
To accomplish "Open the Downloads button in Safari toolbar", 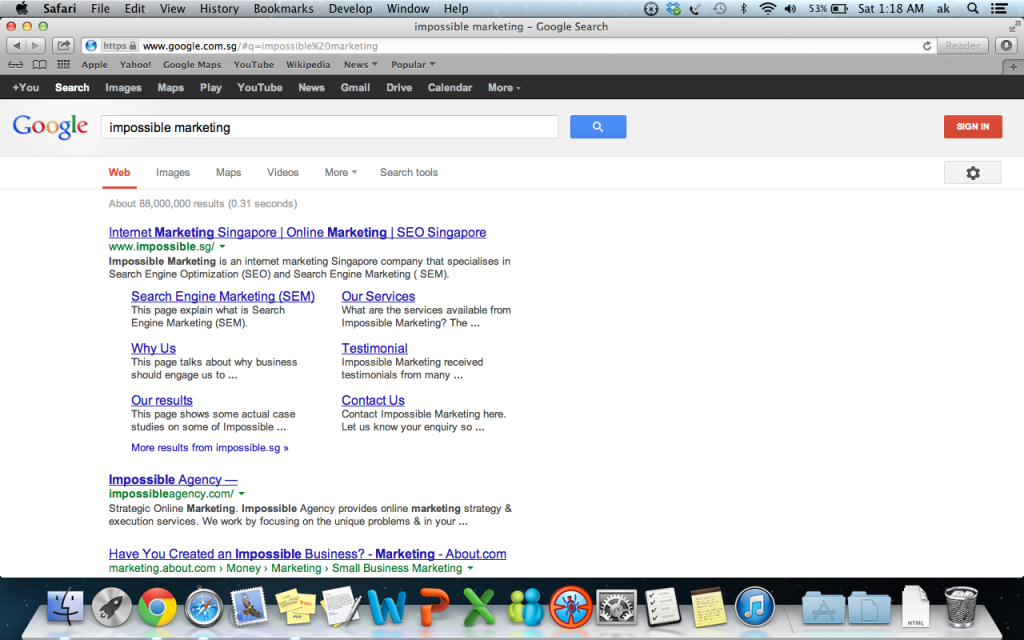I will pos(1006,46).
